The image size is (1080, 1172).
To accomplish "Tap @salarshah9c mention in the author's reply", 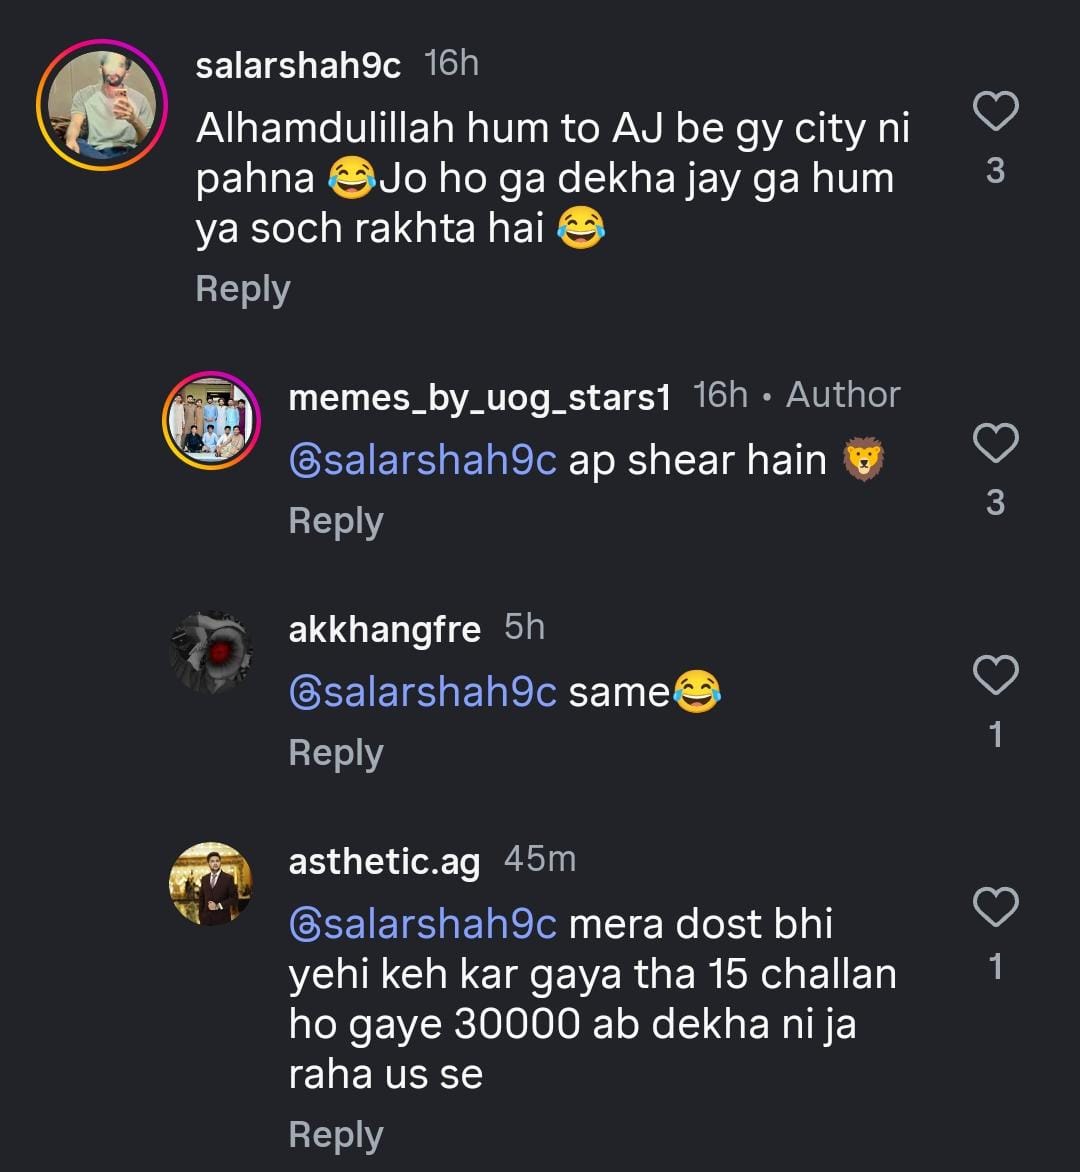I will [x=422, y=461].
